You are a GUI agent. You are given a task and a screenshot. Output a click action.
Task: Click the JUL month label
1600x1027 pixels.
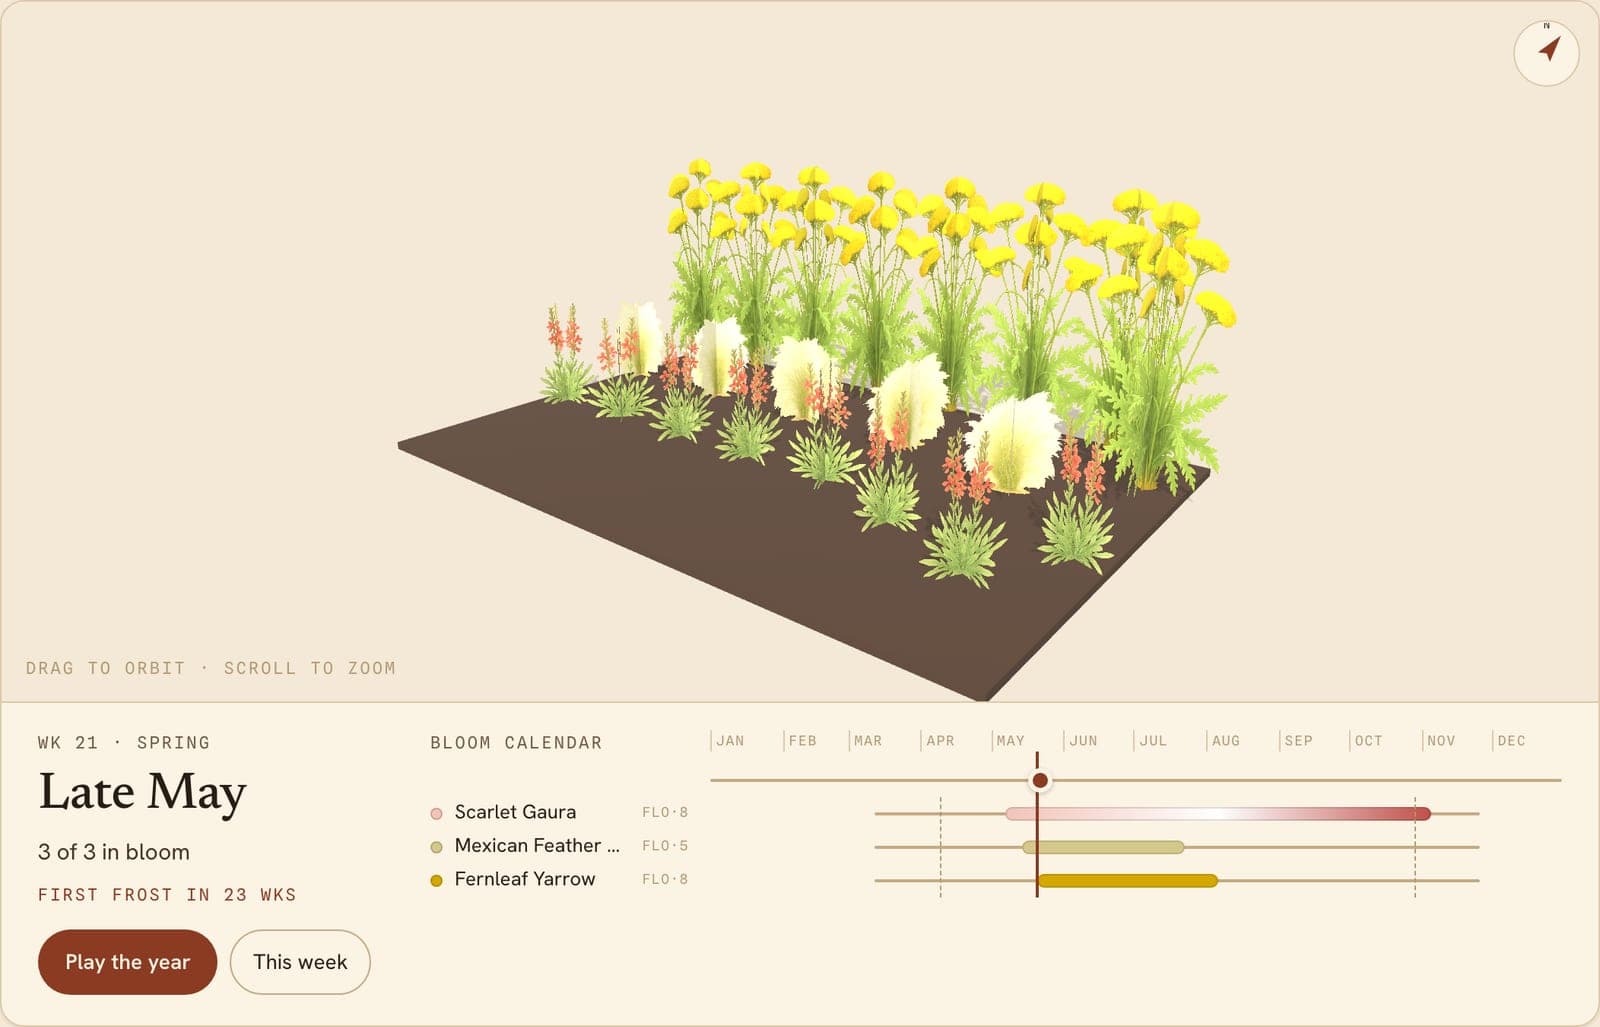[x=1153, y=741]
